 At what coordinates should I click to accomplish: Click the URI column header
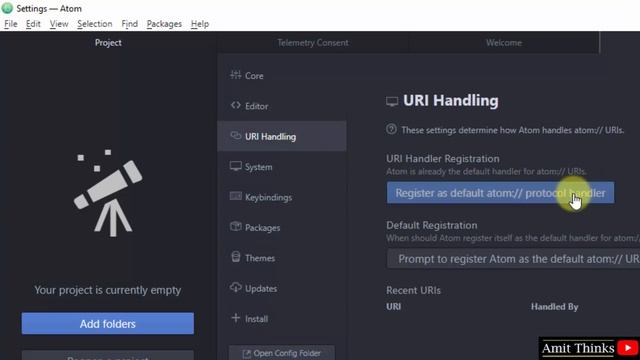coord(393,307)
